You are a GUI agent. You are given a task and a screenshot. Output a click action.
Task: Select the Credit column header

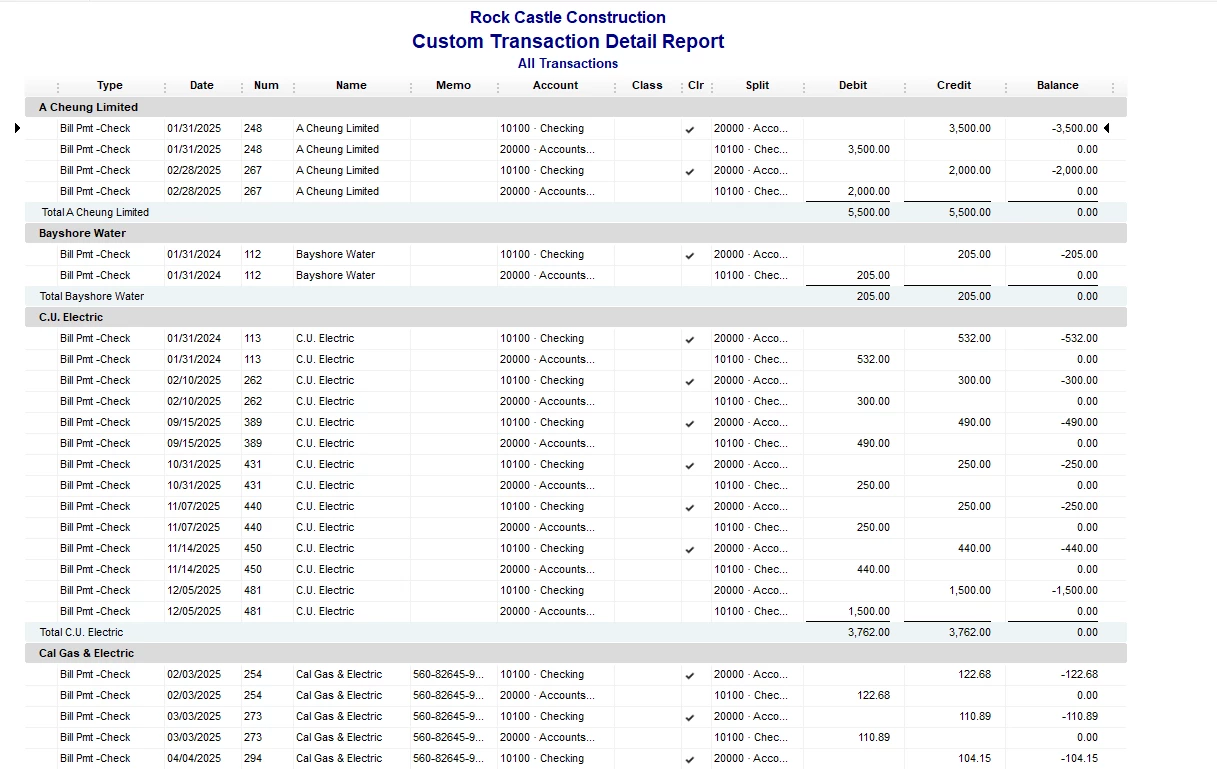pyautogui.click(x=954, y=86)
